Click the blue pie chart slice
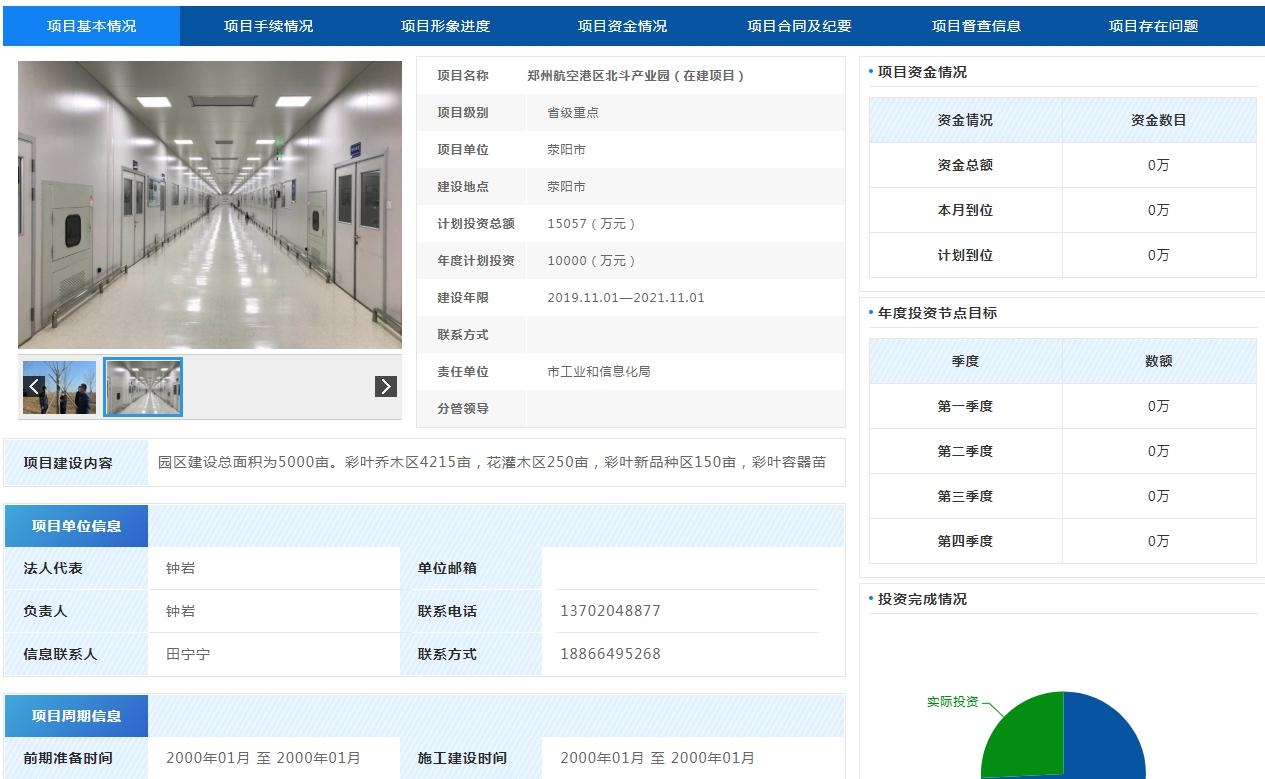1265x779 pixels. click(1105, 740)
